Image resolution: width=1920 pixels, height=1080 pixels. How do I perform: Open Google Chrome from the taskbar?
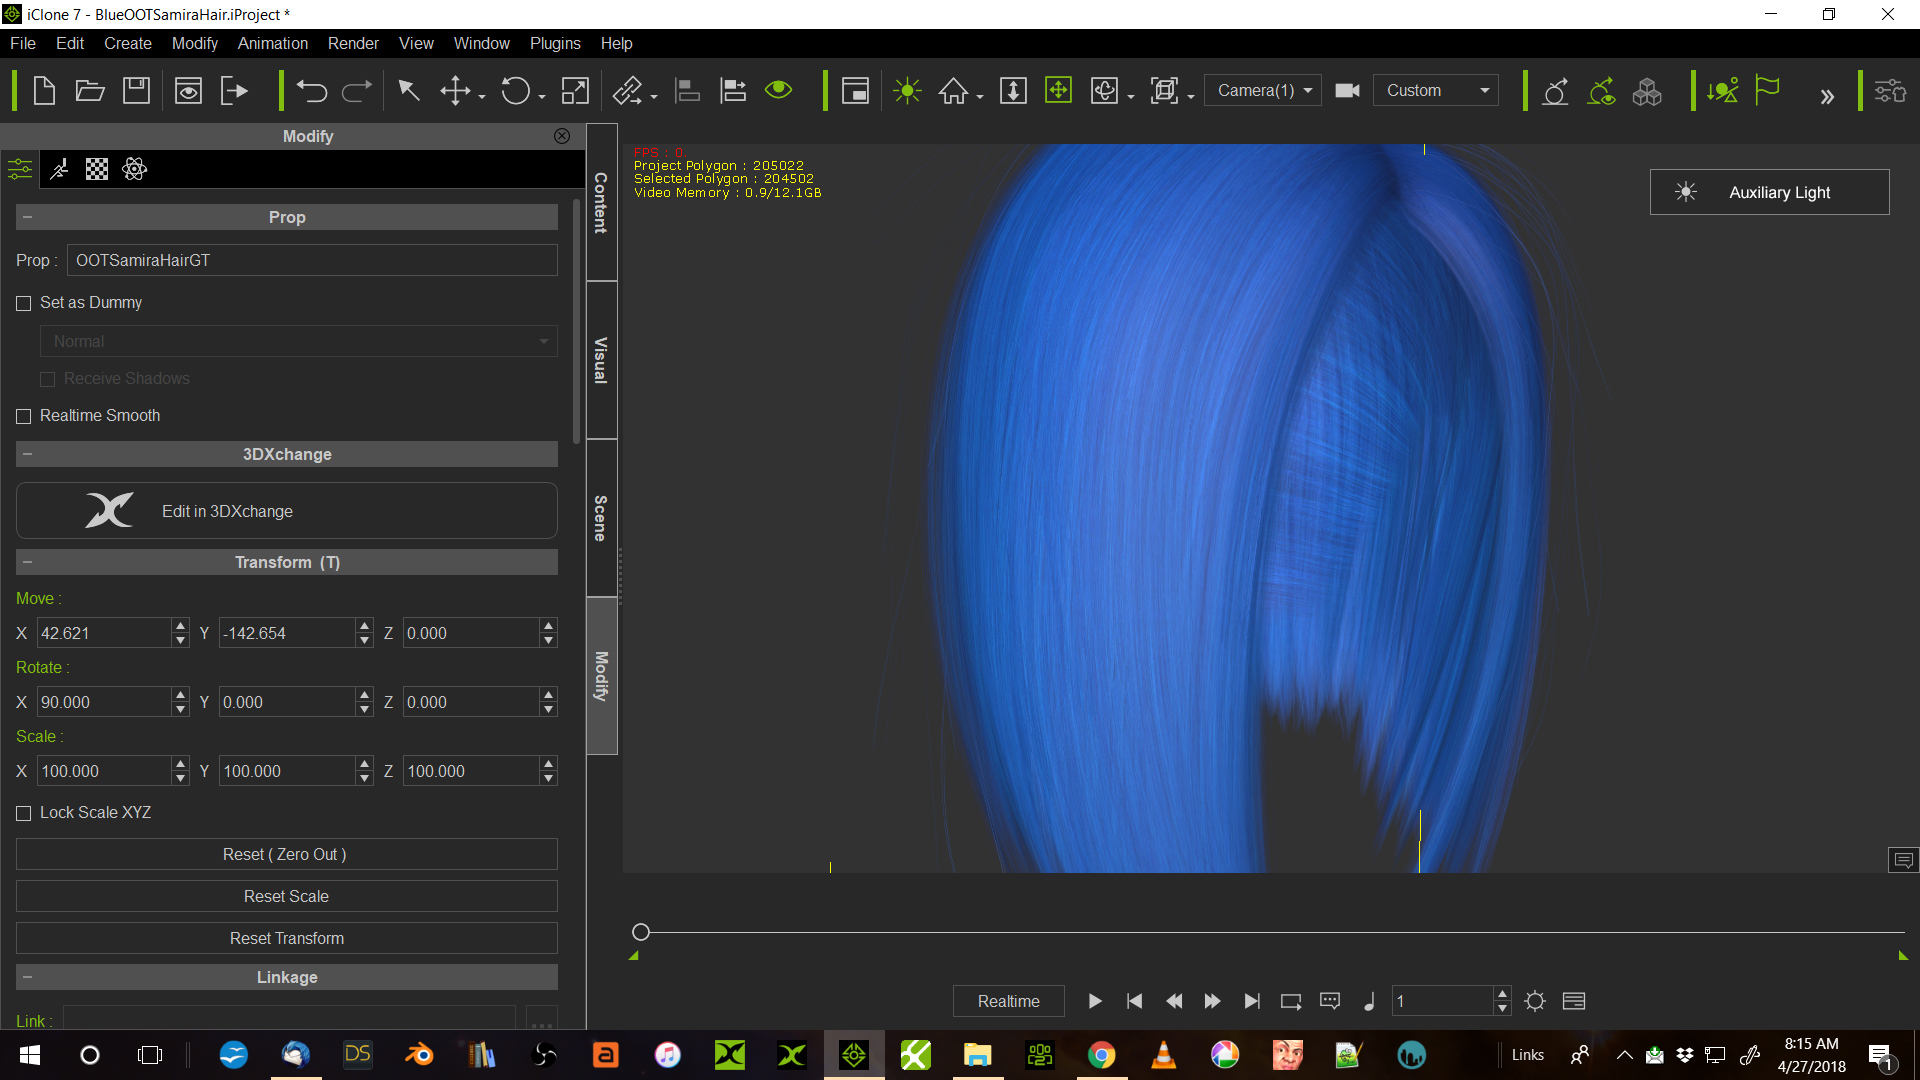point(1101,1055)
